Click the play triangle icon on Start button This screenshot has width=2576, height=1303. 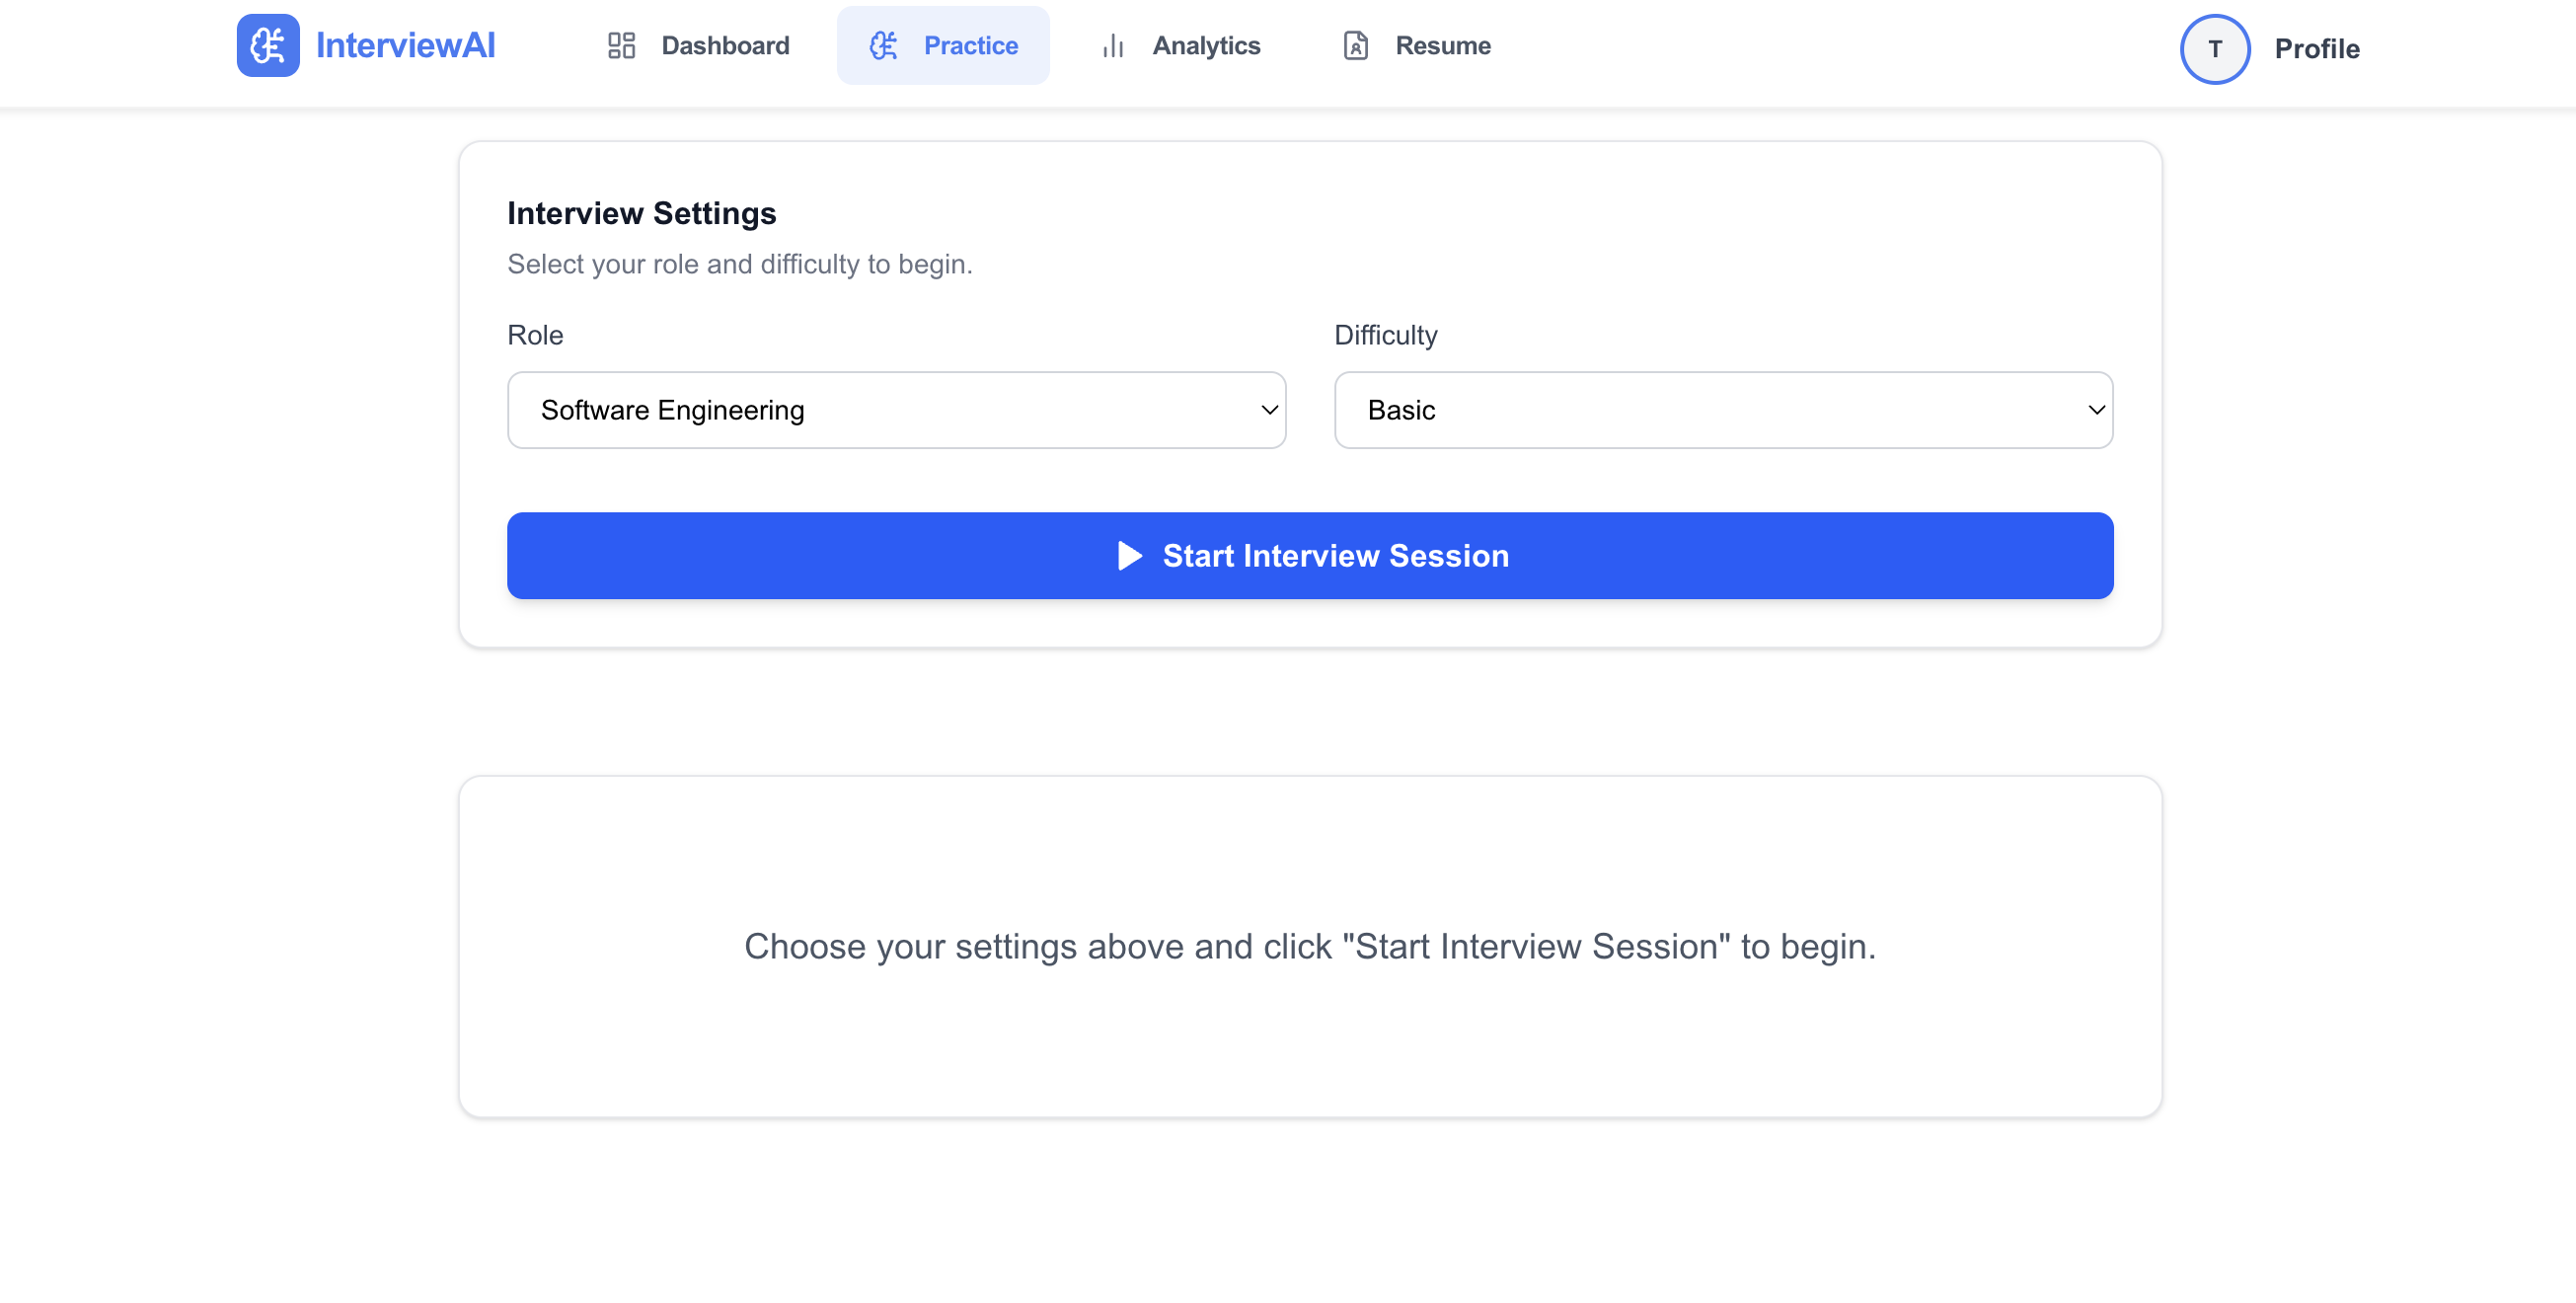pos(1129,556)
